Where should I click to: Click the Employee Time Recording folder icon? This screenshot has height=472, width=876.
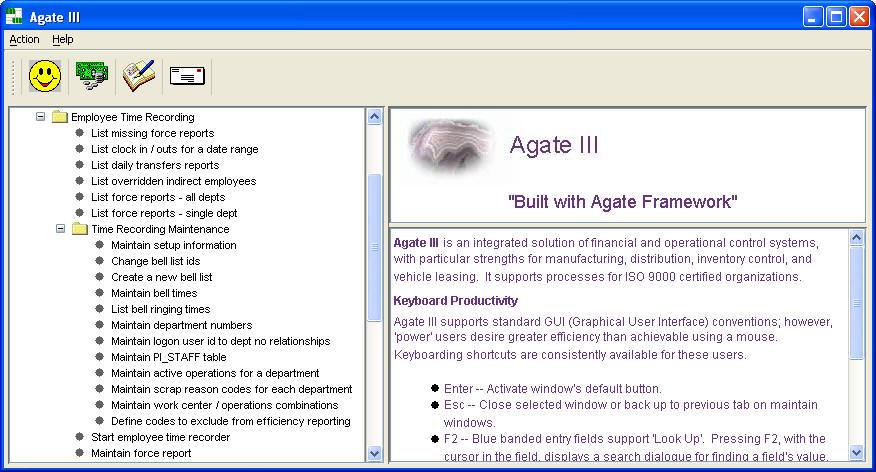pyautogui.click(x=60, y=117)
